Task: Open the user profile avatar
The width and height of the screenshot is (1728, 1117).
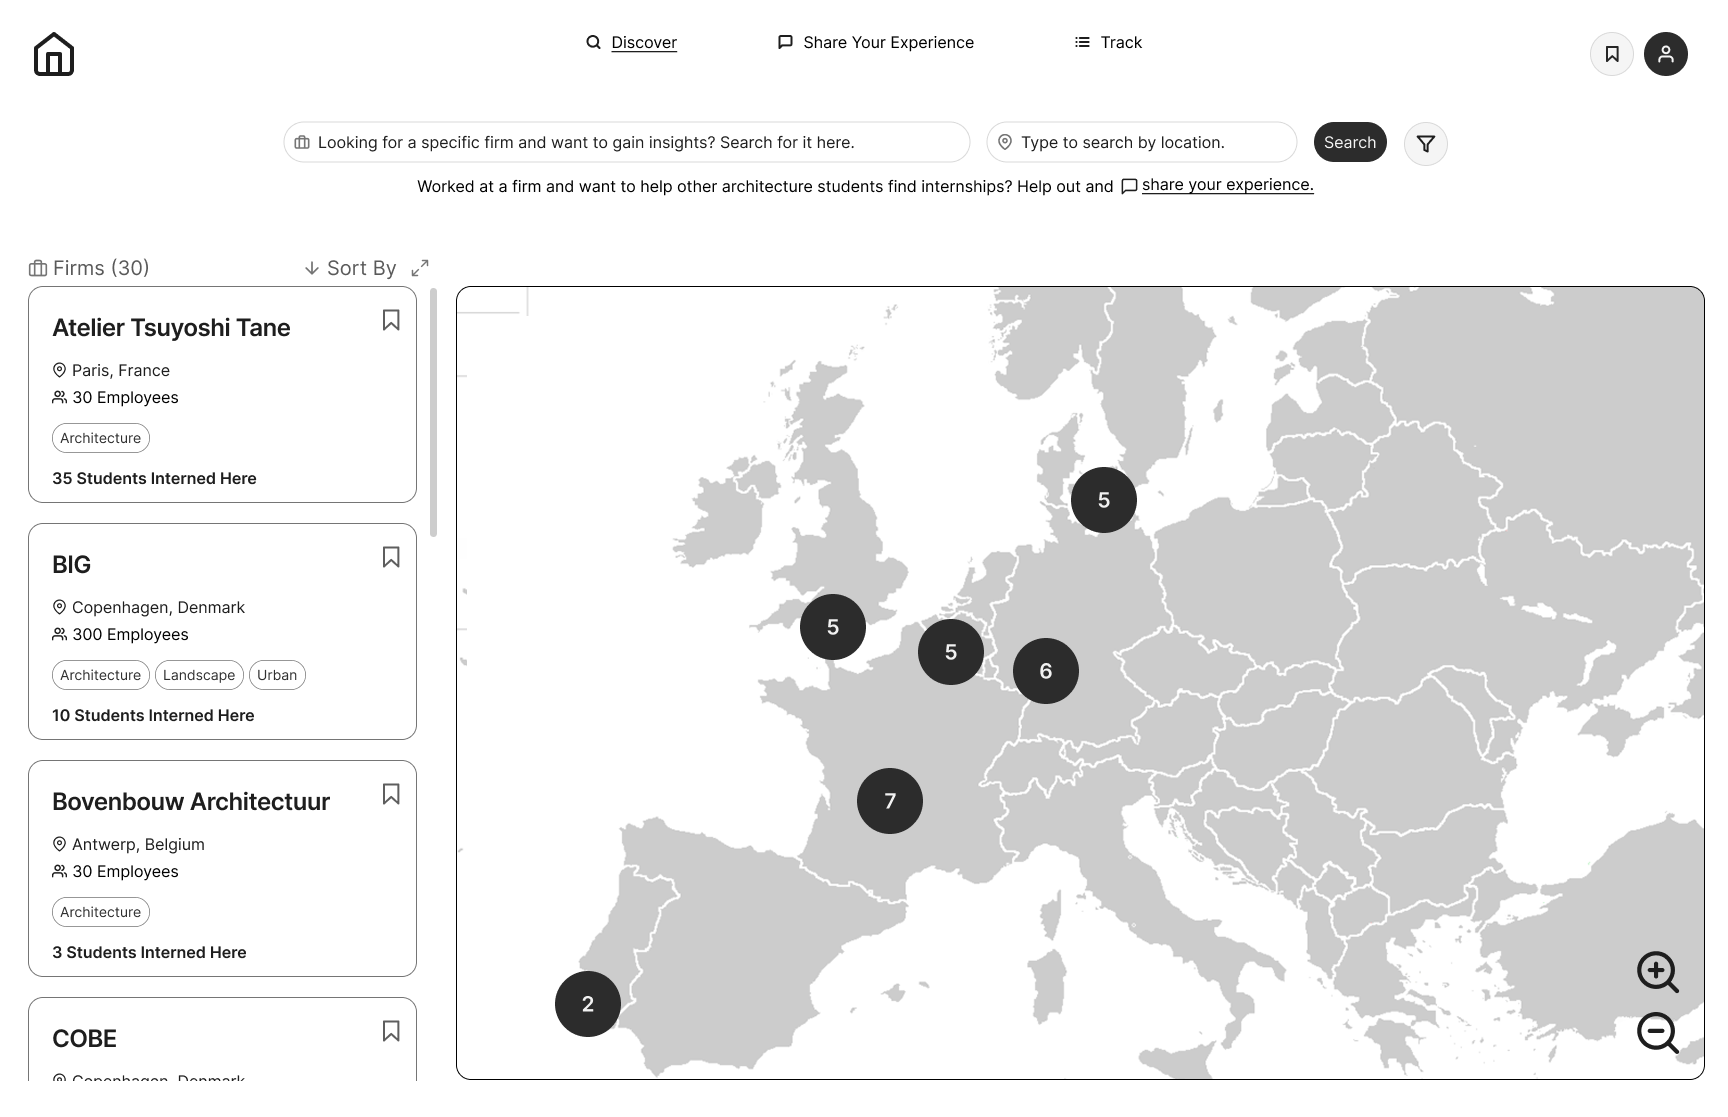Action: [1666, 54]
